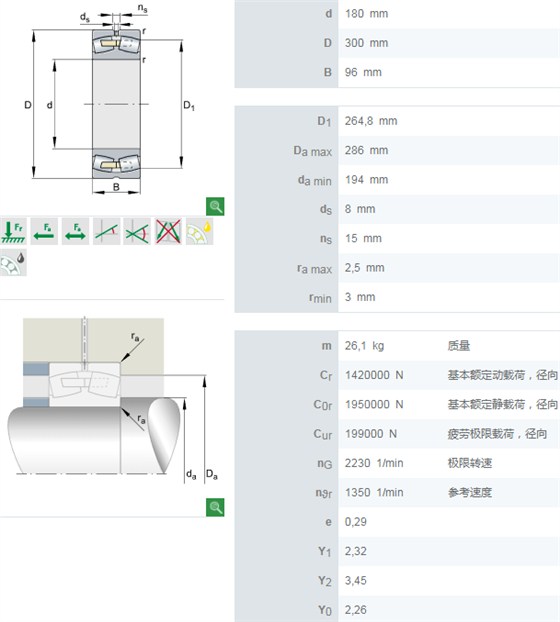Image resolution: width=560 pixels, height=622 pixels.
Task: Select the single-direction axial load Fa icon
Action: (x=44, y=231)
